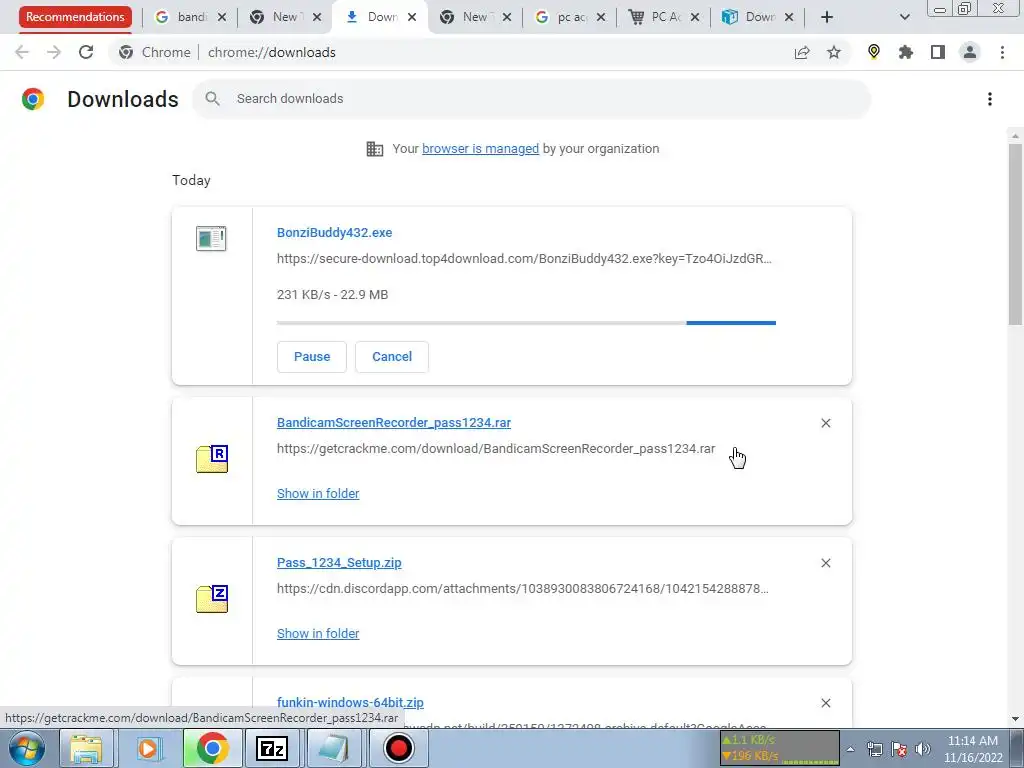This screenshot has width=1024, height=768.
Task: Close the active Downloads tab
Action: [412, 17]
